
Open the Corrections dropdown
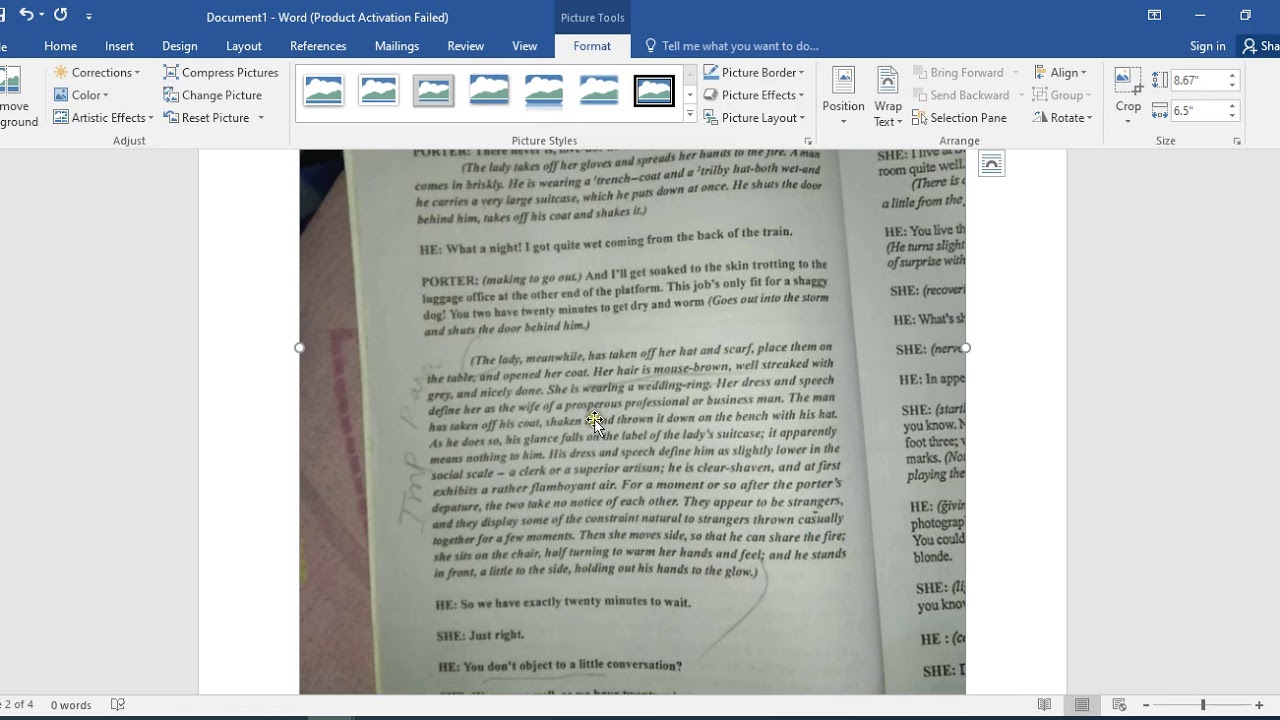97,73
